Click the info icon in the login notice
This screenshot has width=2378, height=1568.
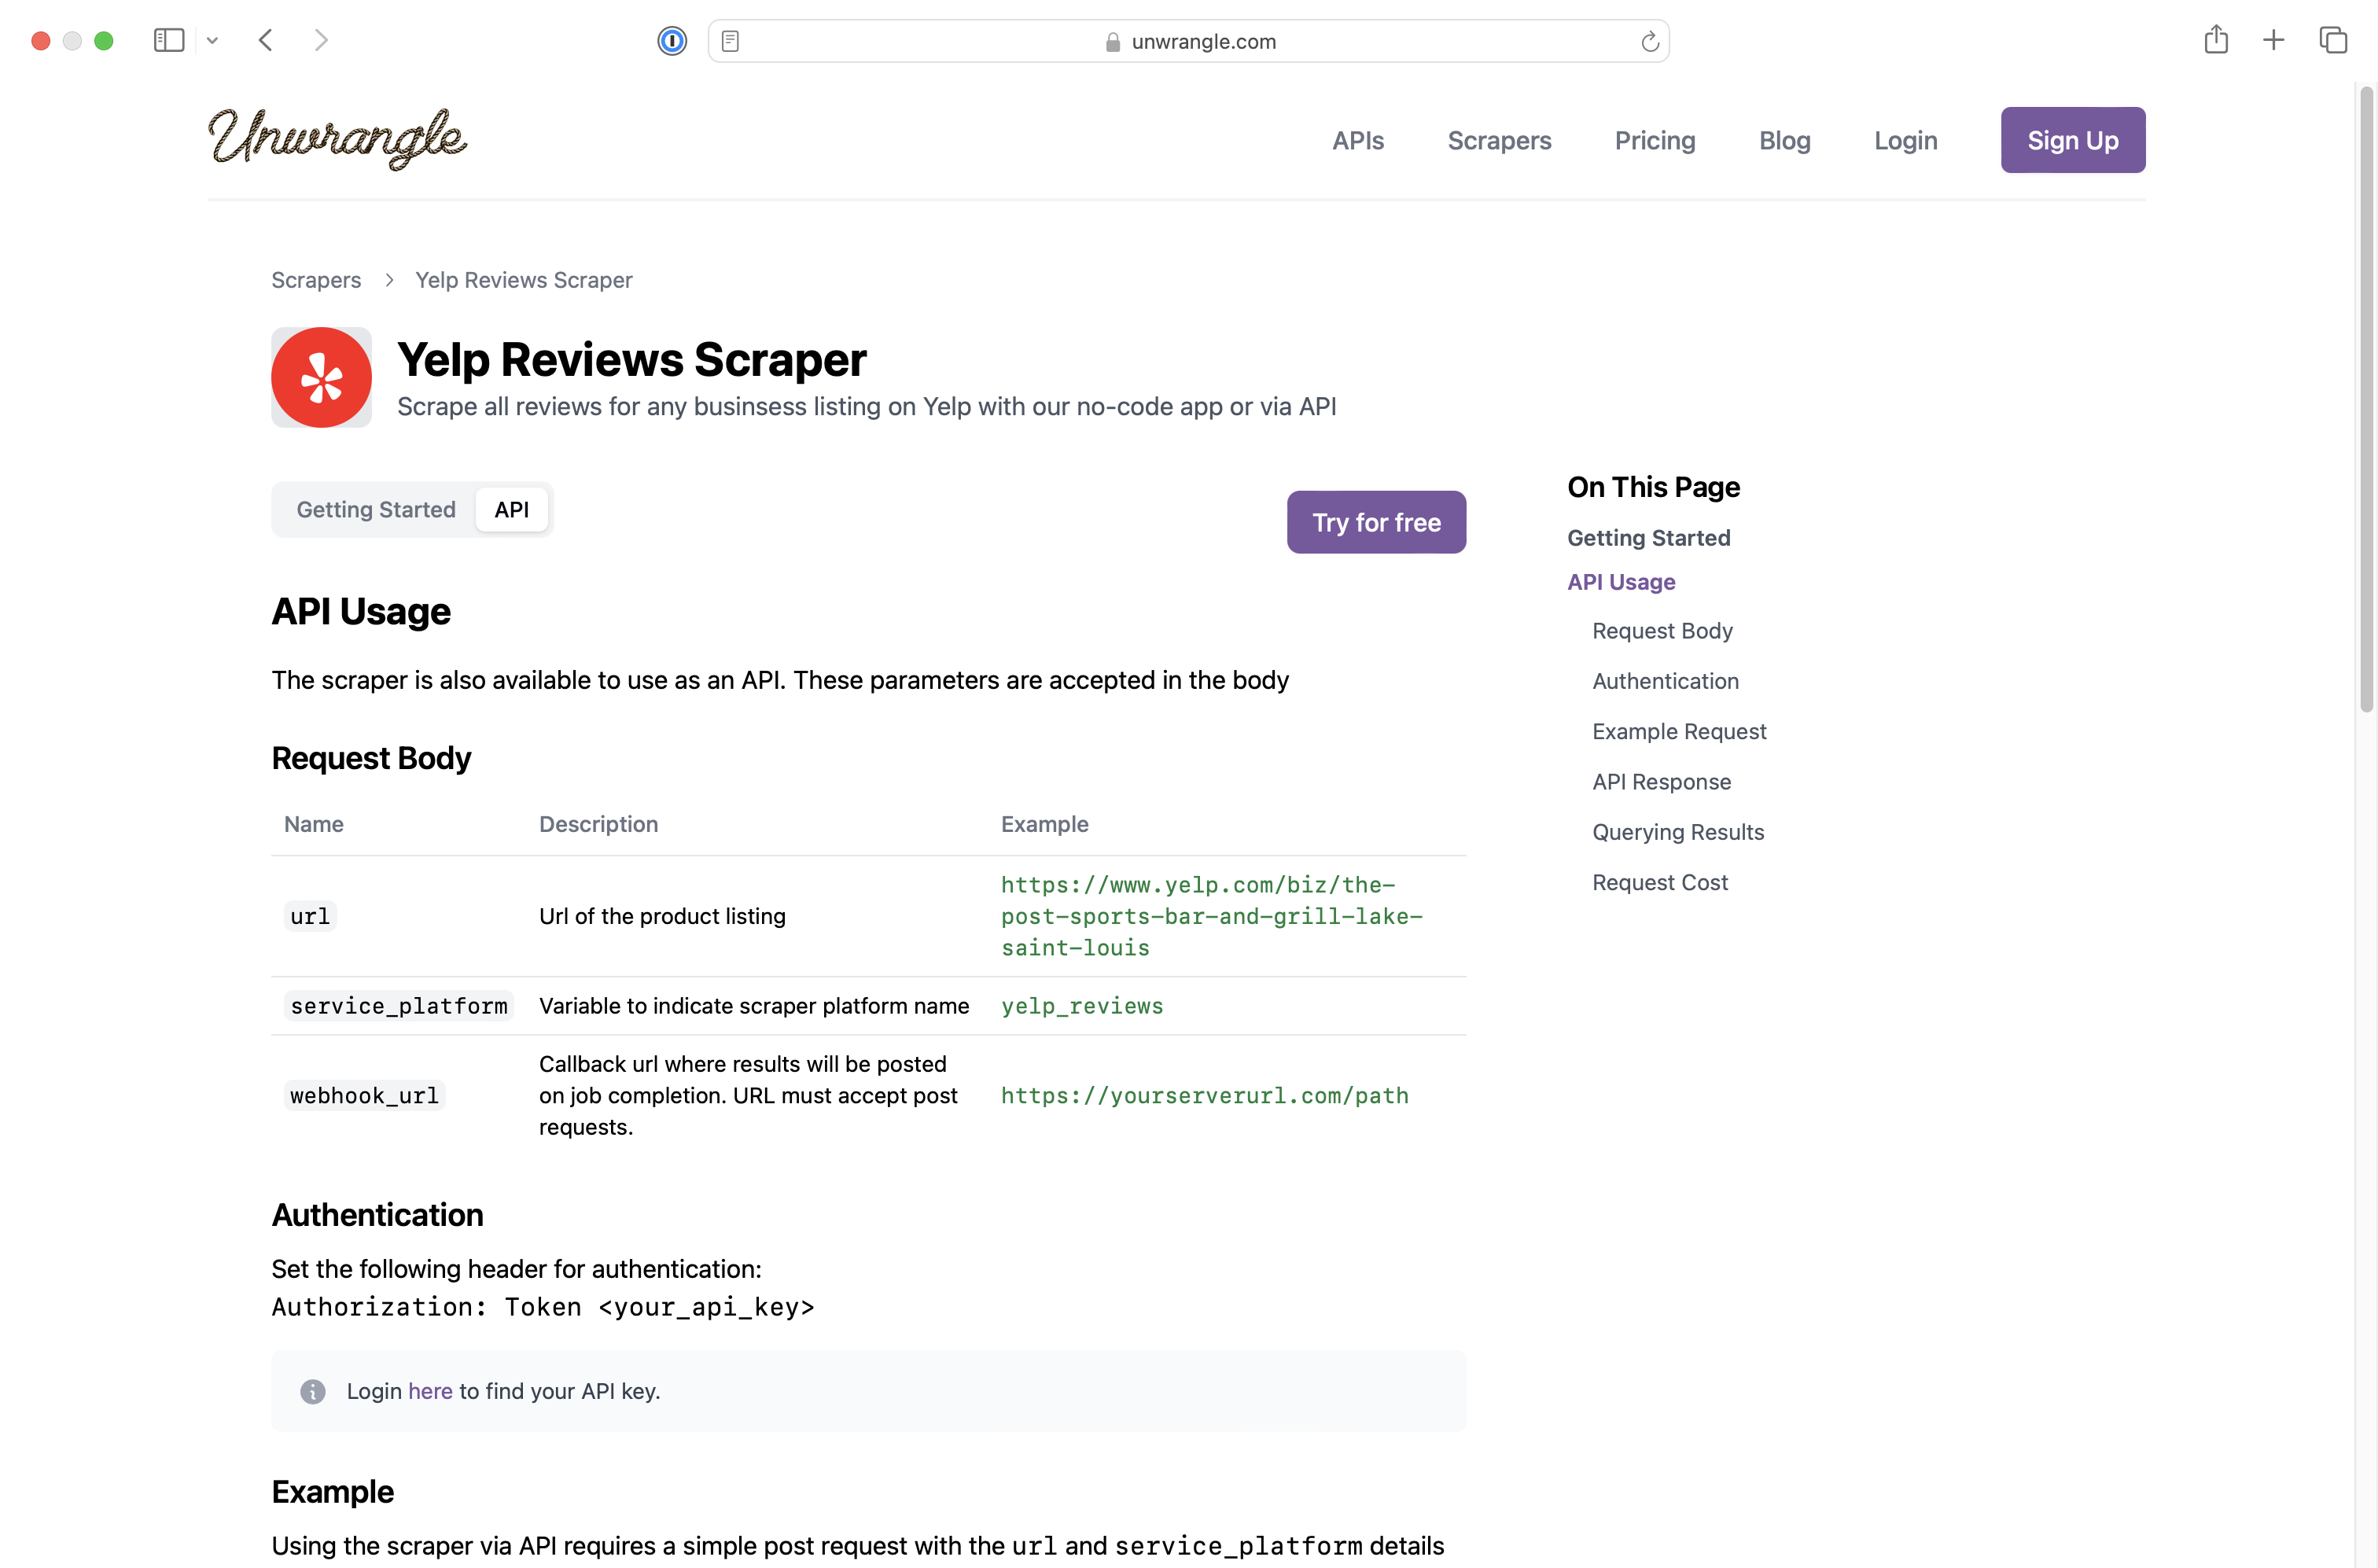click(312, 1391)
